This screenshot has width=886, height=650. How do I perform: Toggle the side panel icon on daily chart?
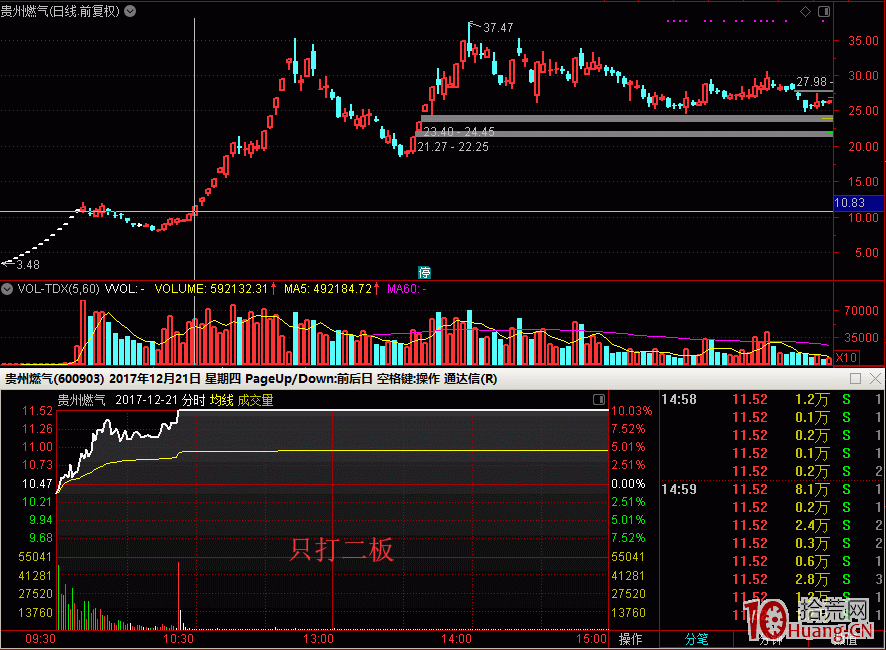coord(824,11)
